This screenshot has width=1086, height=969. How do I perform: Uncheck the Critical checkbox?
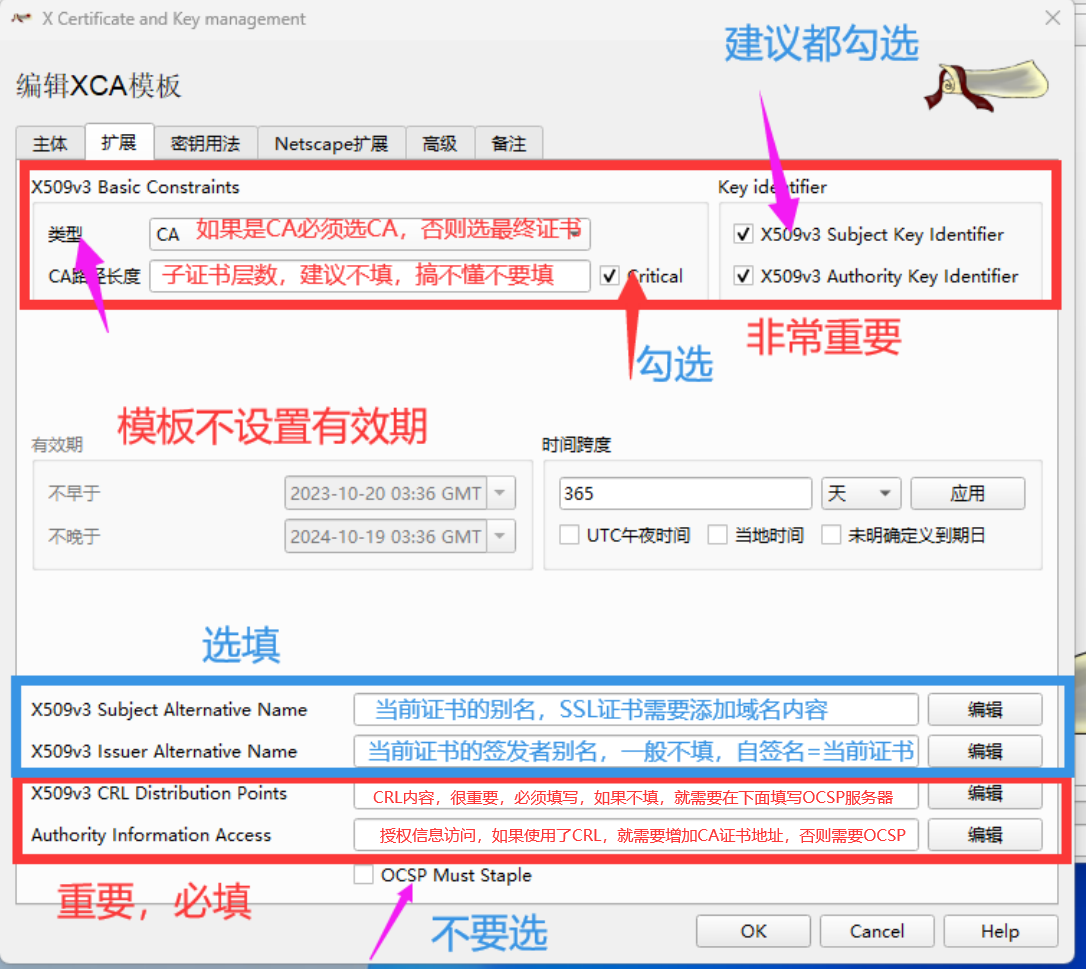(x=611, y=277)
